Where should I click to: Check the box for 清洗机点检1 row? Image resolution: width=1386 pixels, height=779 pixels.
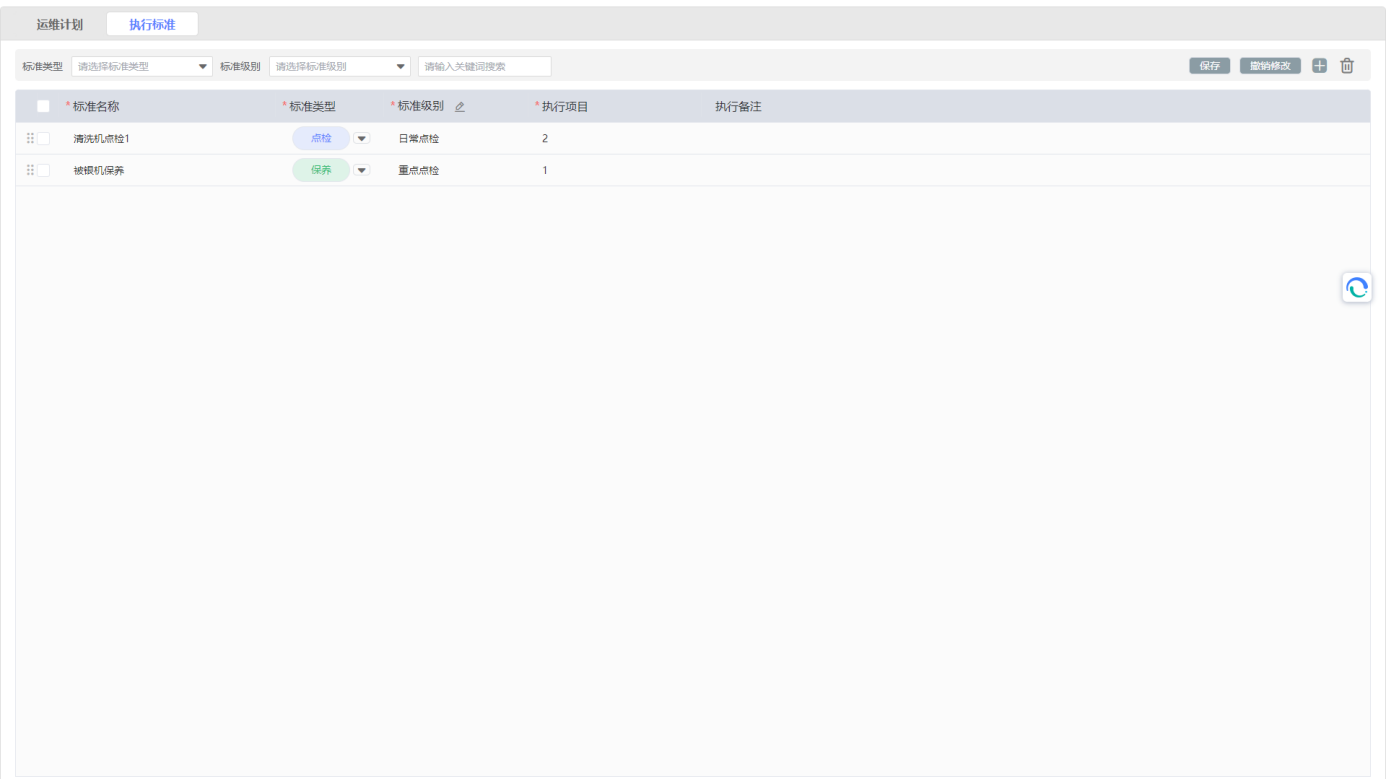[x=44, y=139]
